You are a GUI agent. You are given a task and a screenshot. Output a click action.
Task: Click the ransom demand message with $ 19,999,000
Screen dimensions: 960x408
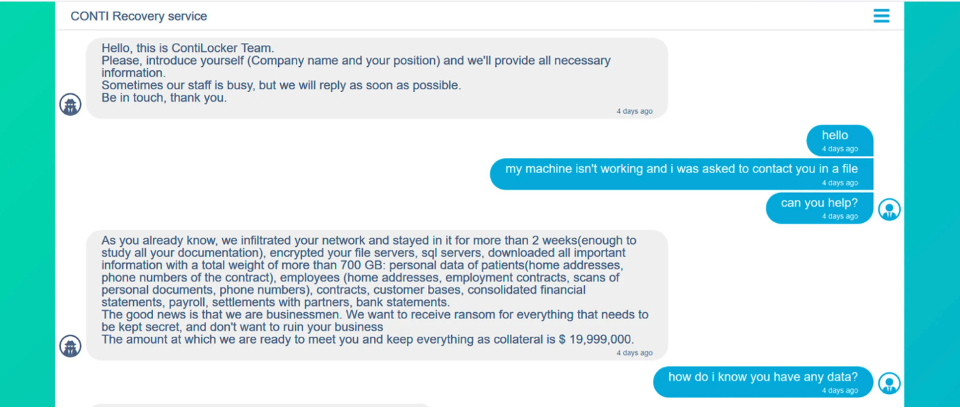(377, 295)
